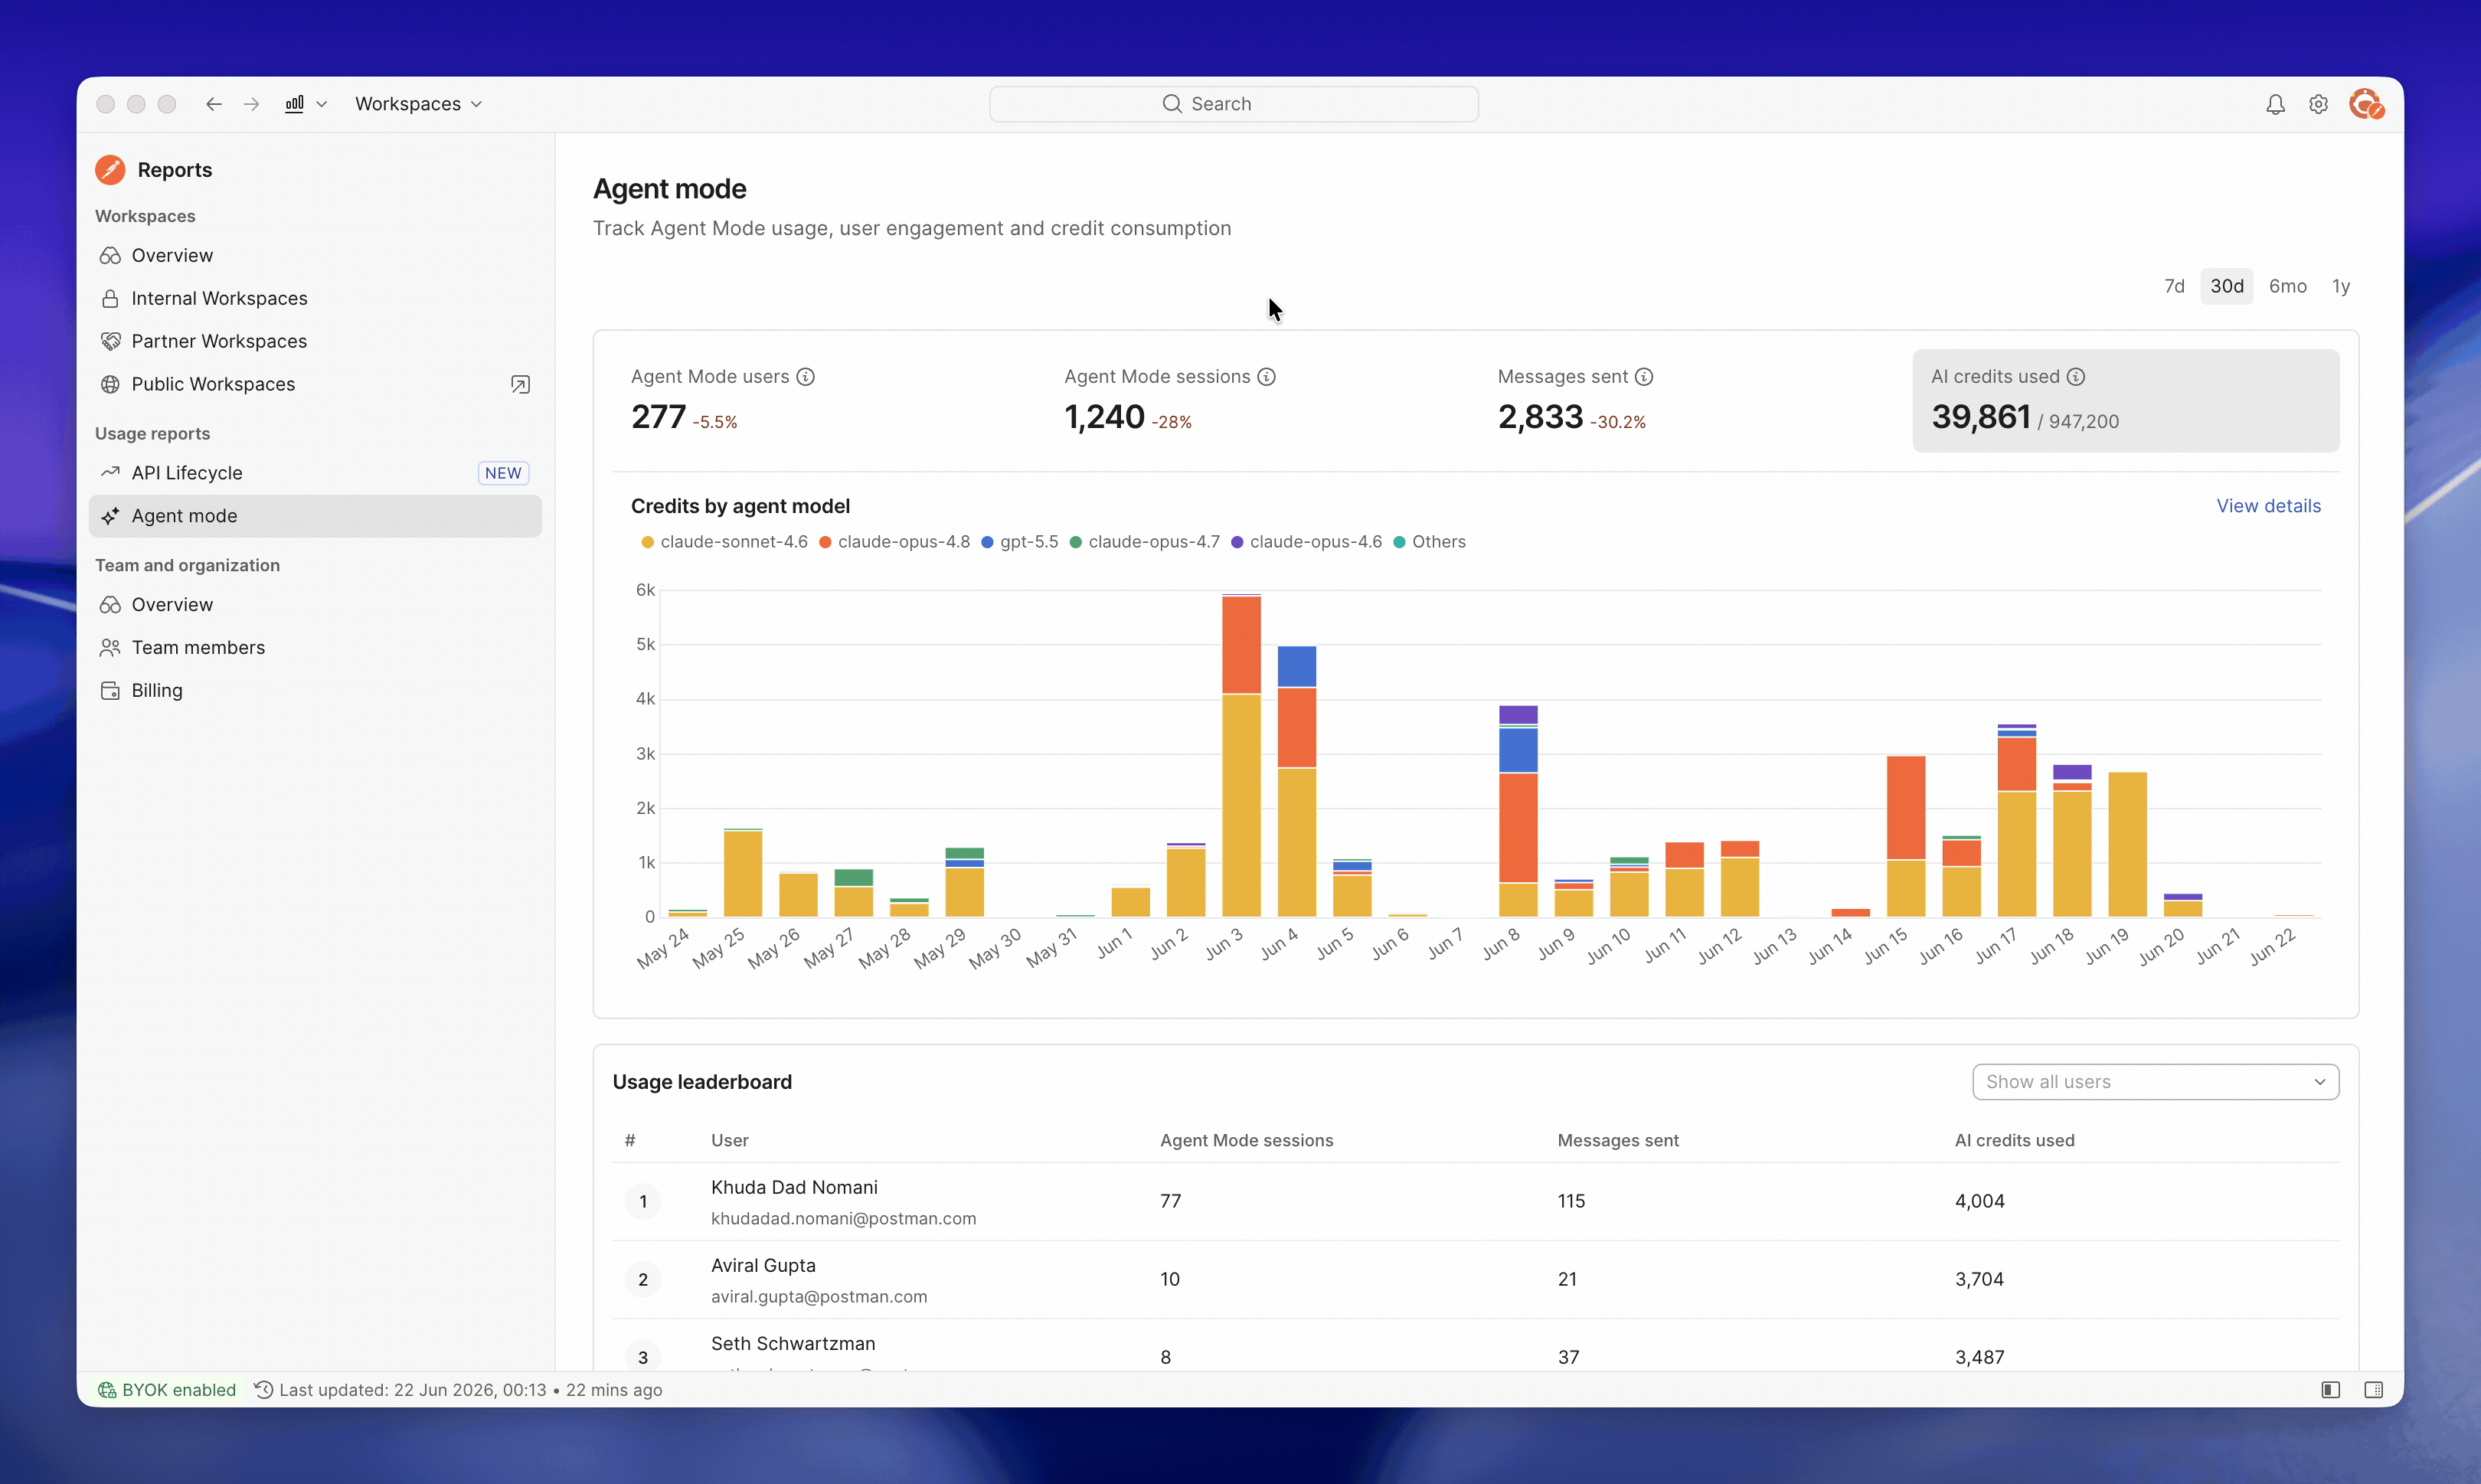Click the Search field
Viewport: 2481px width, 1484px height.
(x=1233, y=104)
